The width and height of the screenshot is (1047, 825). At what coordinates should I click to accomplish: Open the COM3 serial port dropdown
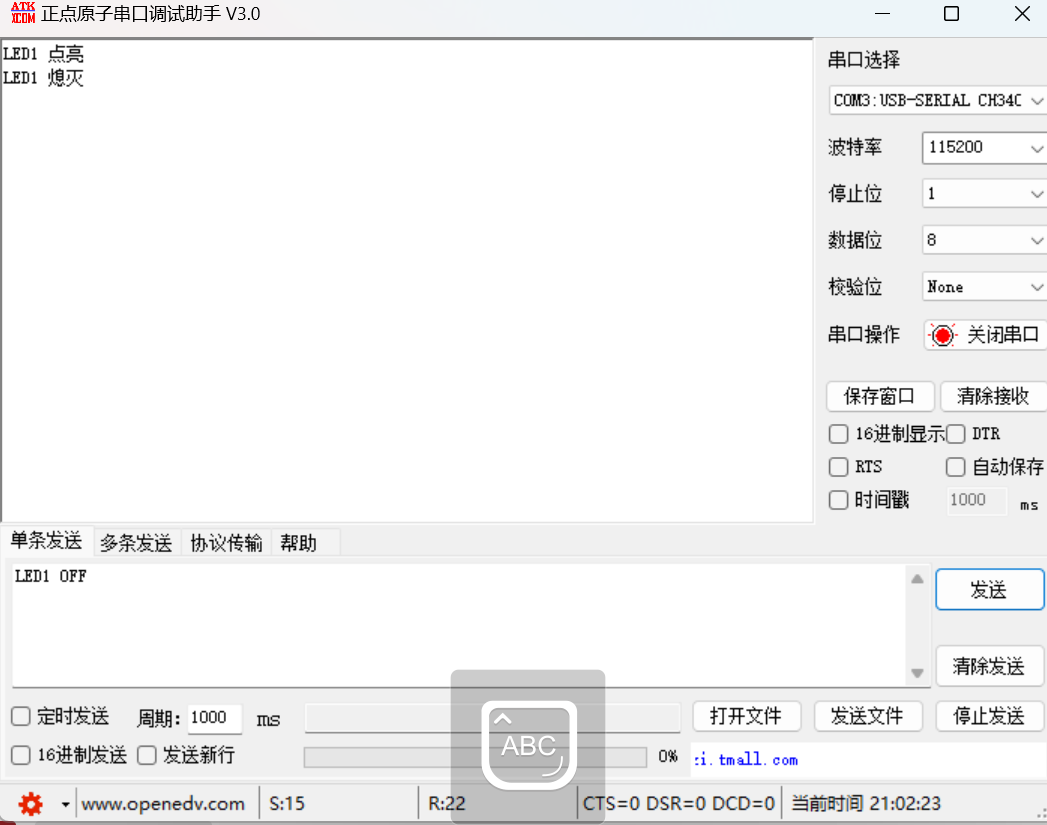[937, 101]
